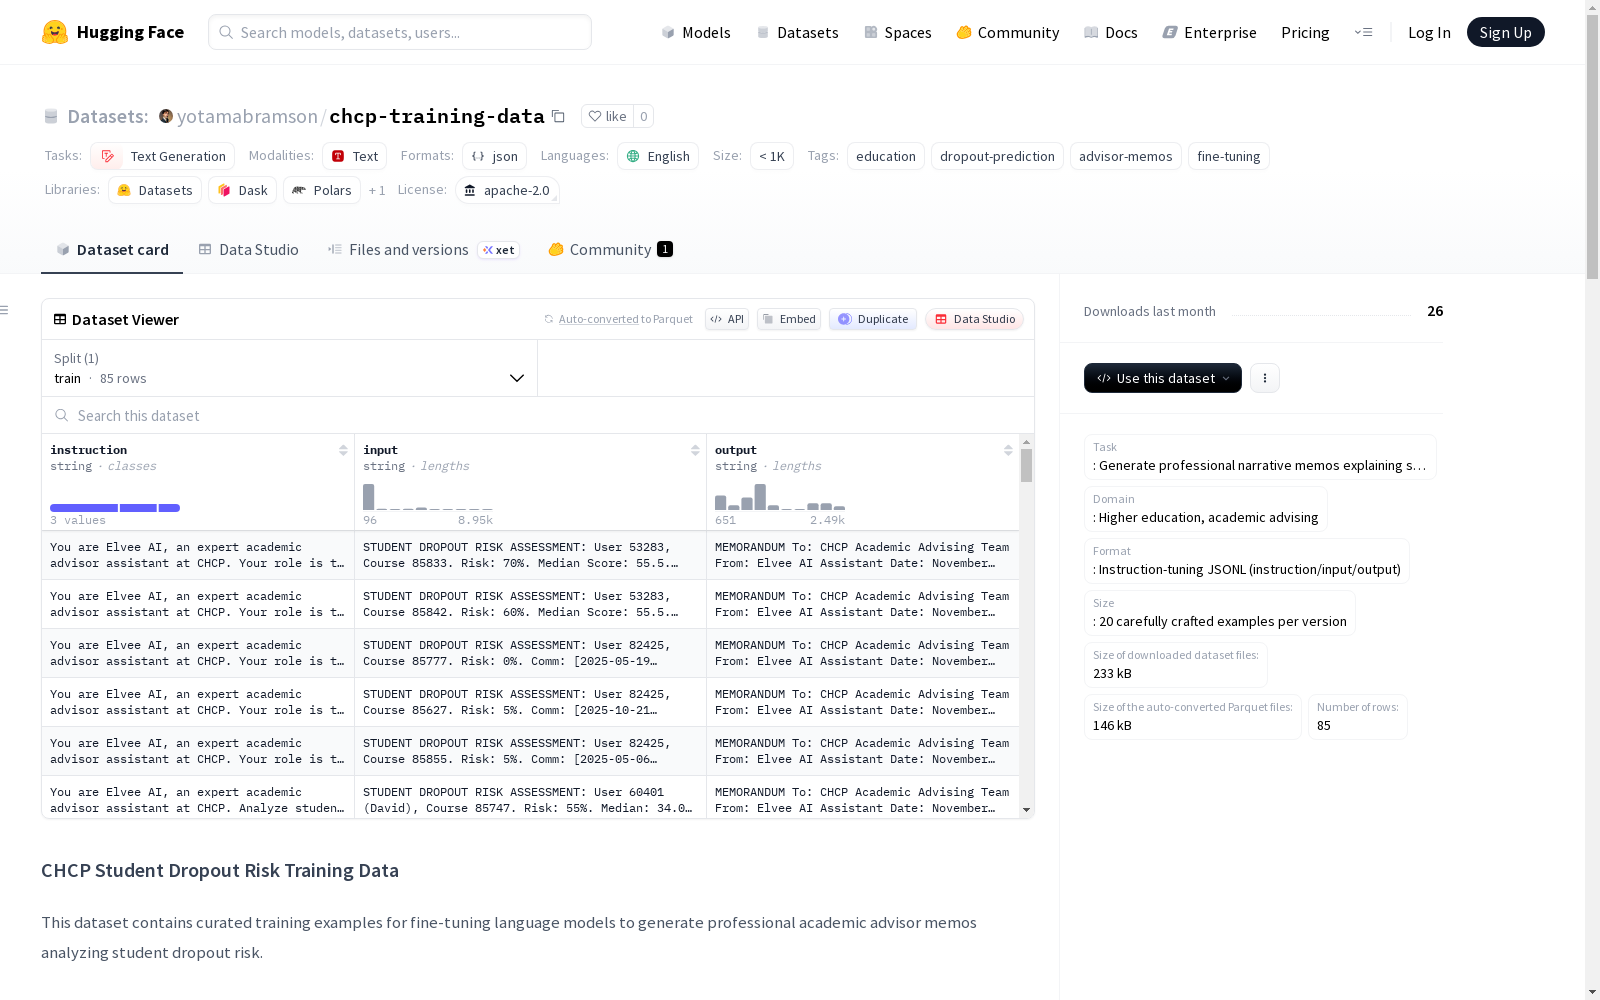Open Enterprise in top navigation

tap(1210, 32)
